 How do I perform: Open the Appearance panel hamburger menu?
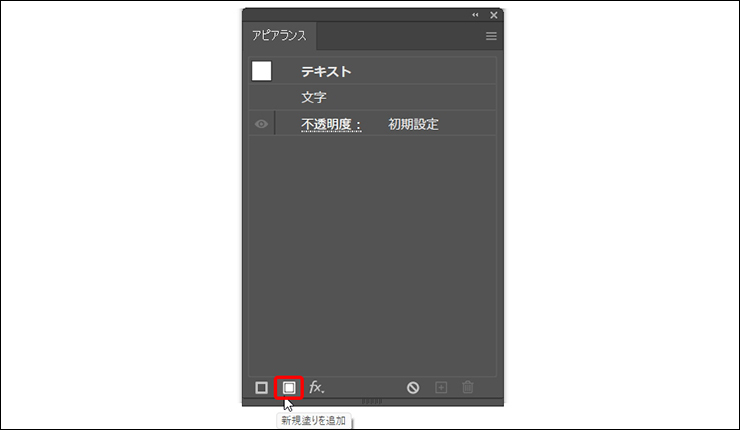(491, 36)
